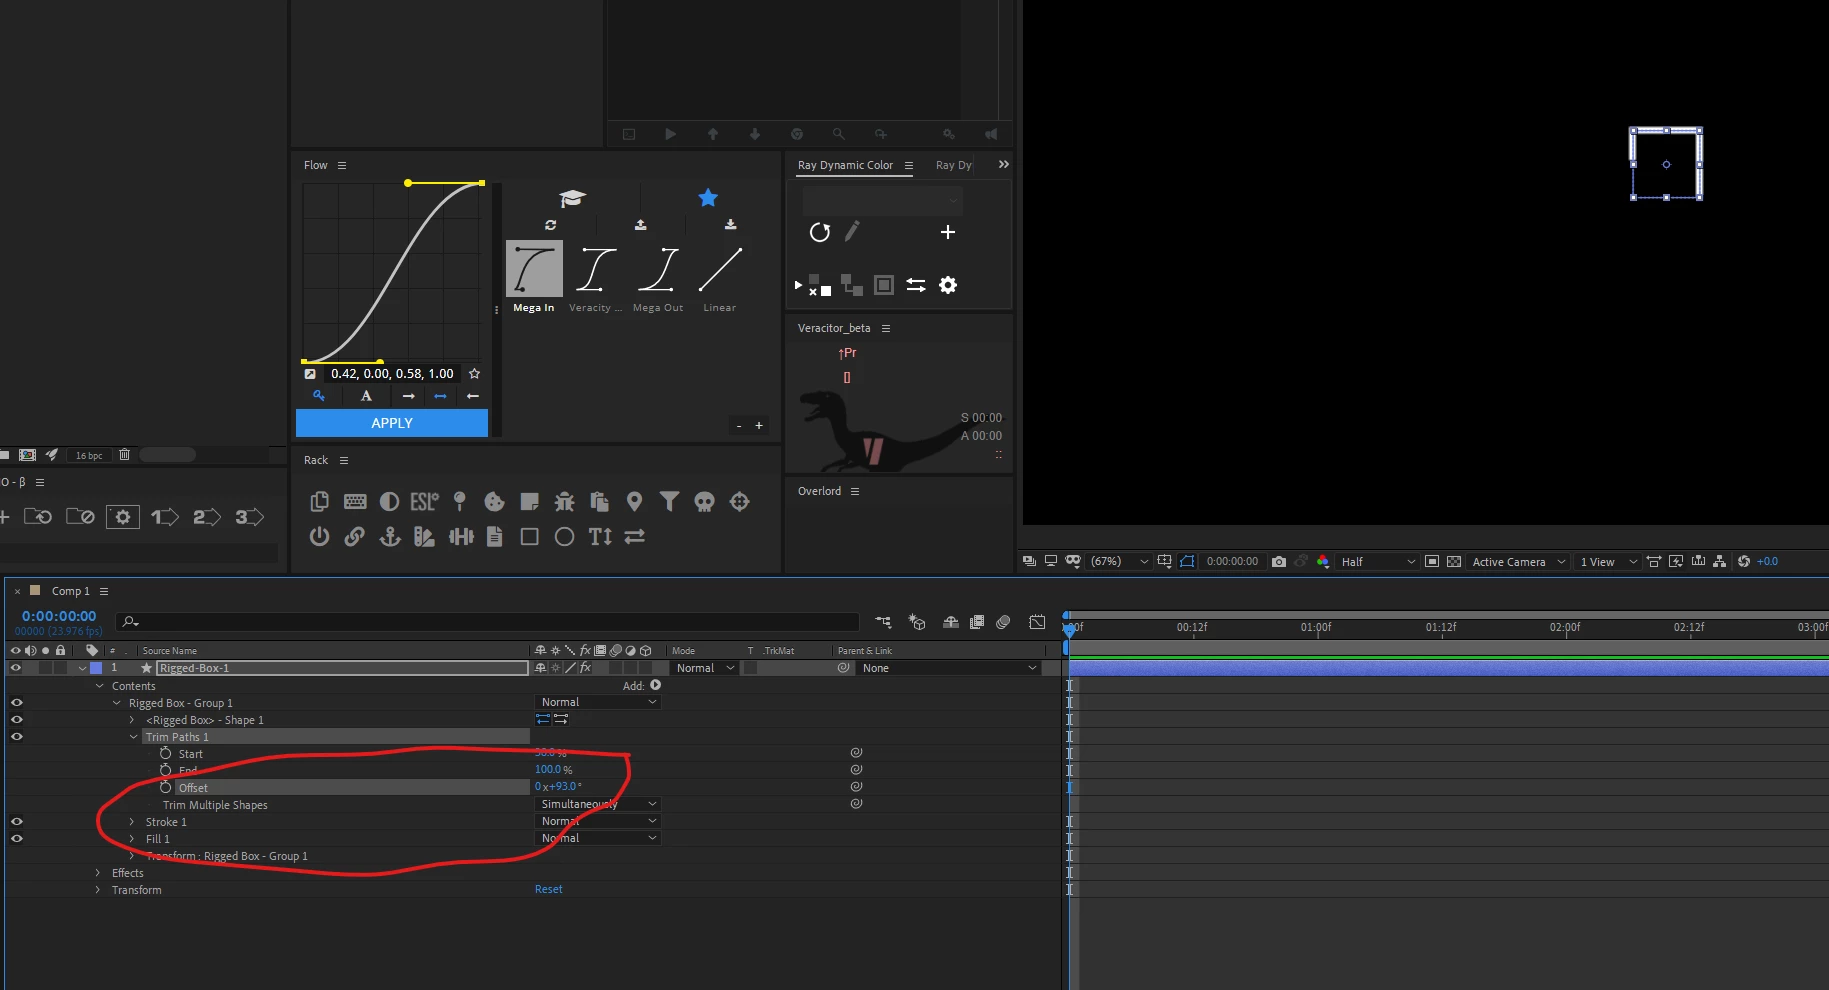Open the Half resolution dropdown
This screenshot has height=990, width=1829.
[x=1378, y=562]
